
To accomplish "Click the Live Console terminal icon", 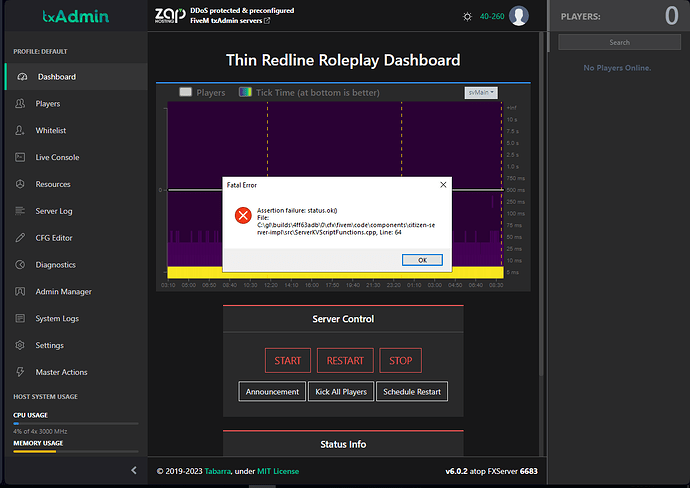I will pos(21,157).
